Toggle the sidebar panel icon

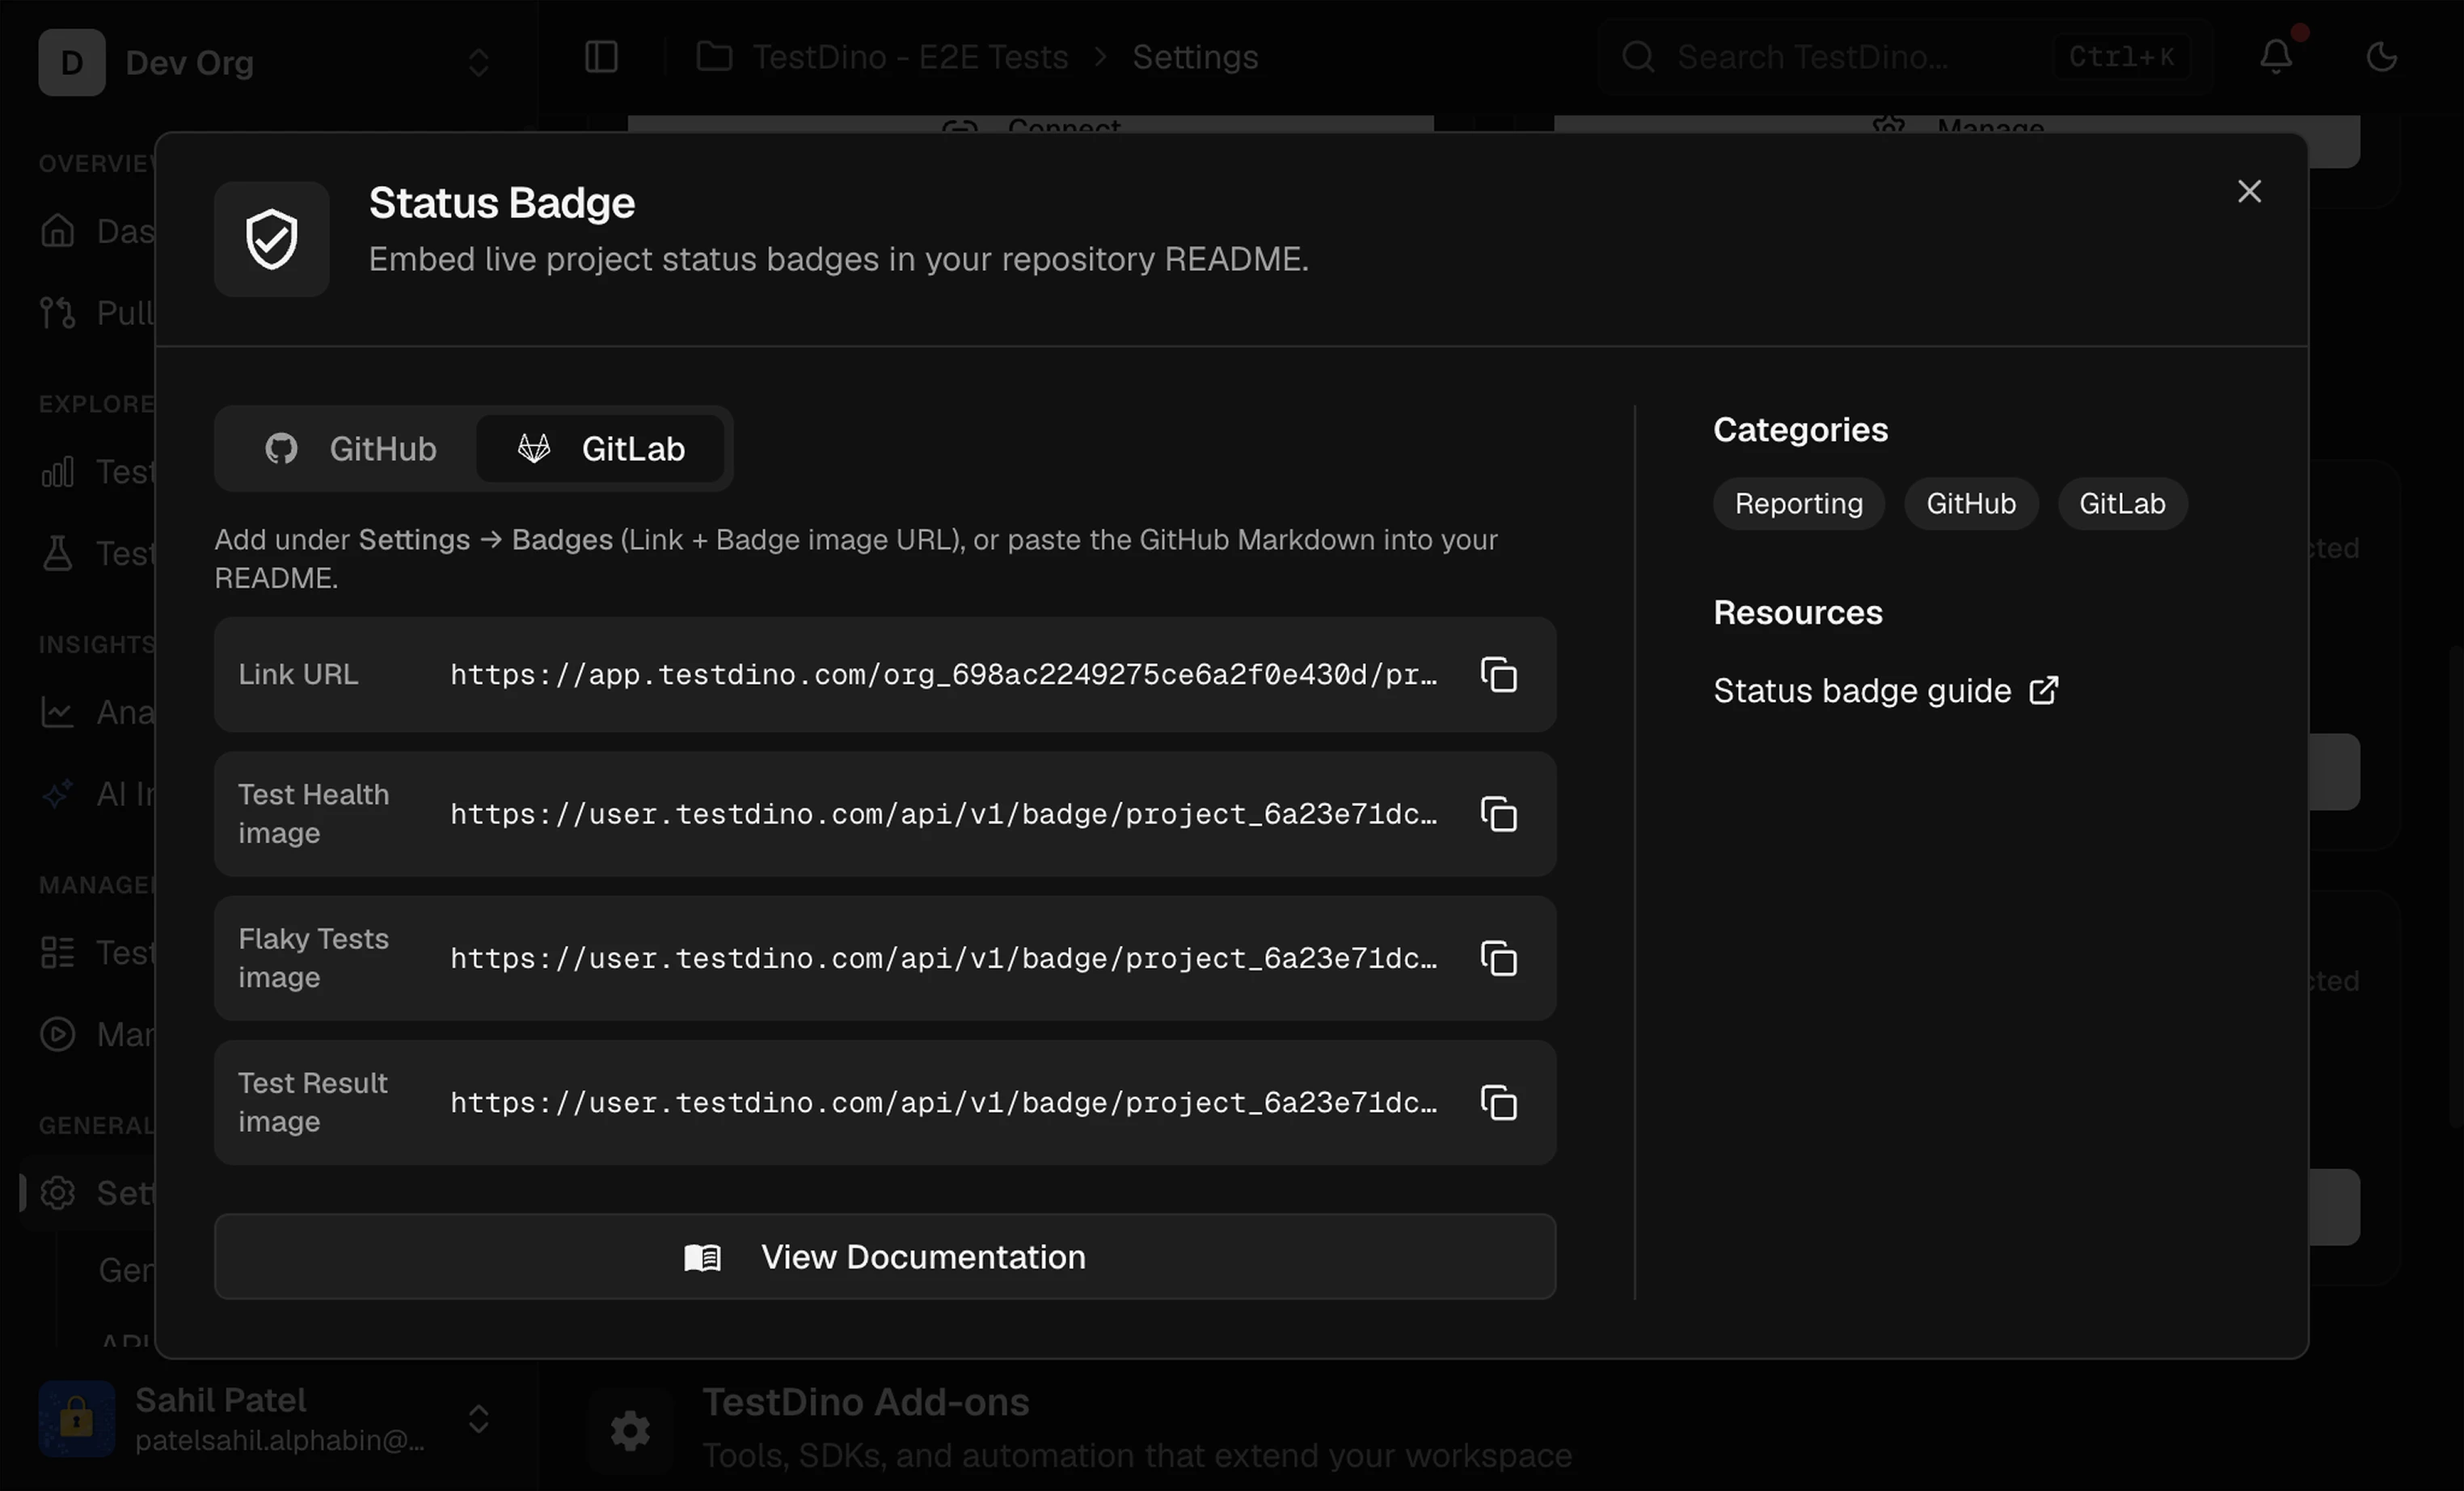[601, 56]
